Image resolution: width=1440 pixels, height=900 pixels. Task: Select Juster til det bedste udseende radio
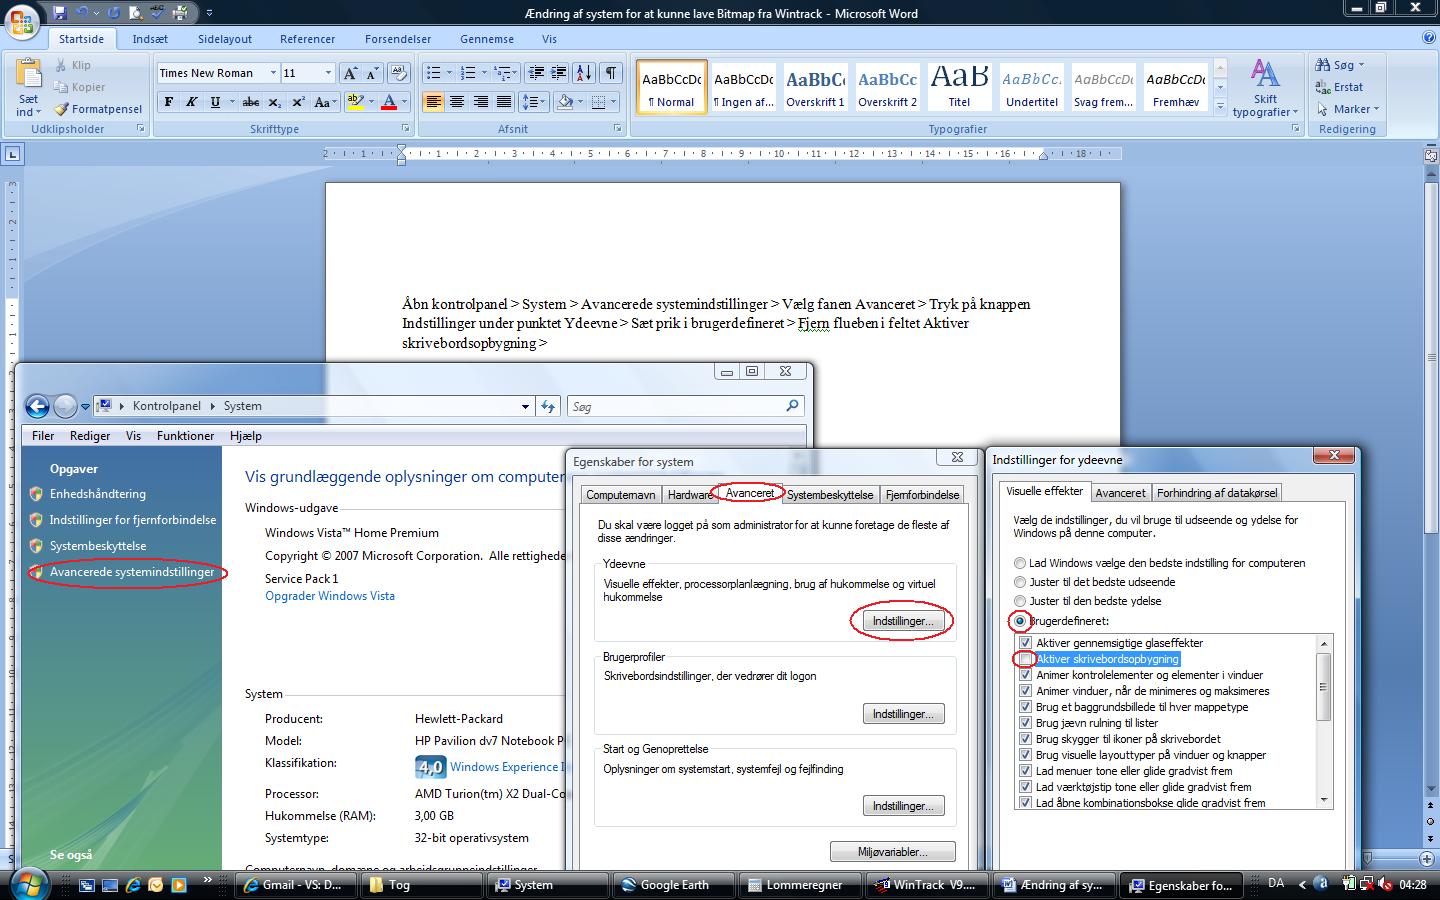click(1020, 582)
